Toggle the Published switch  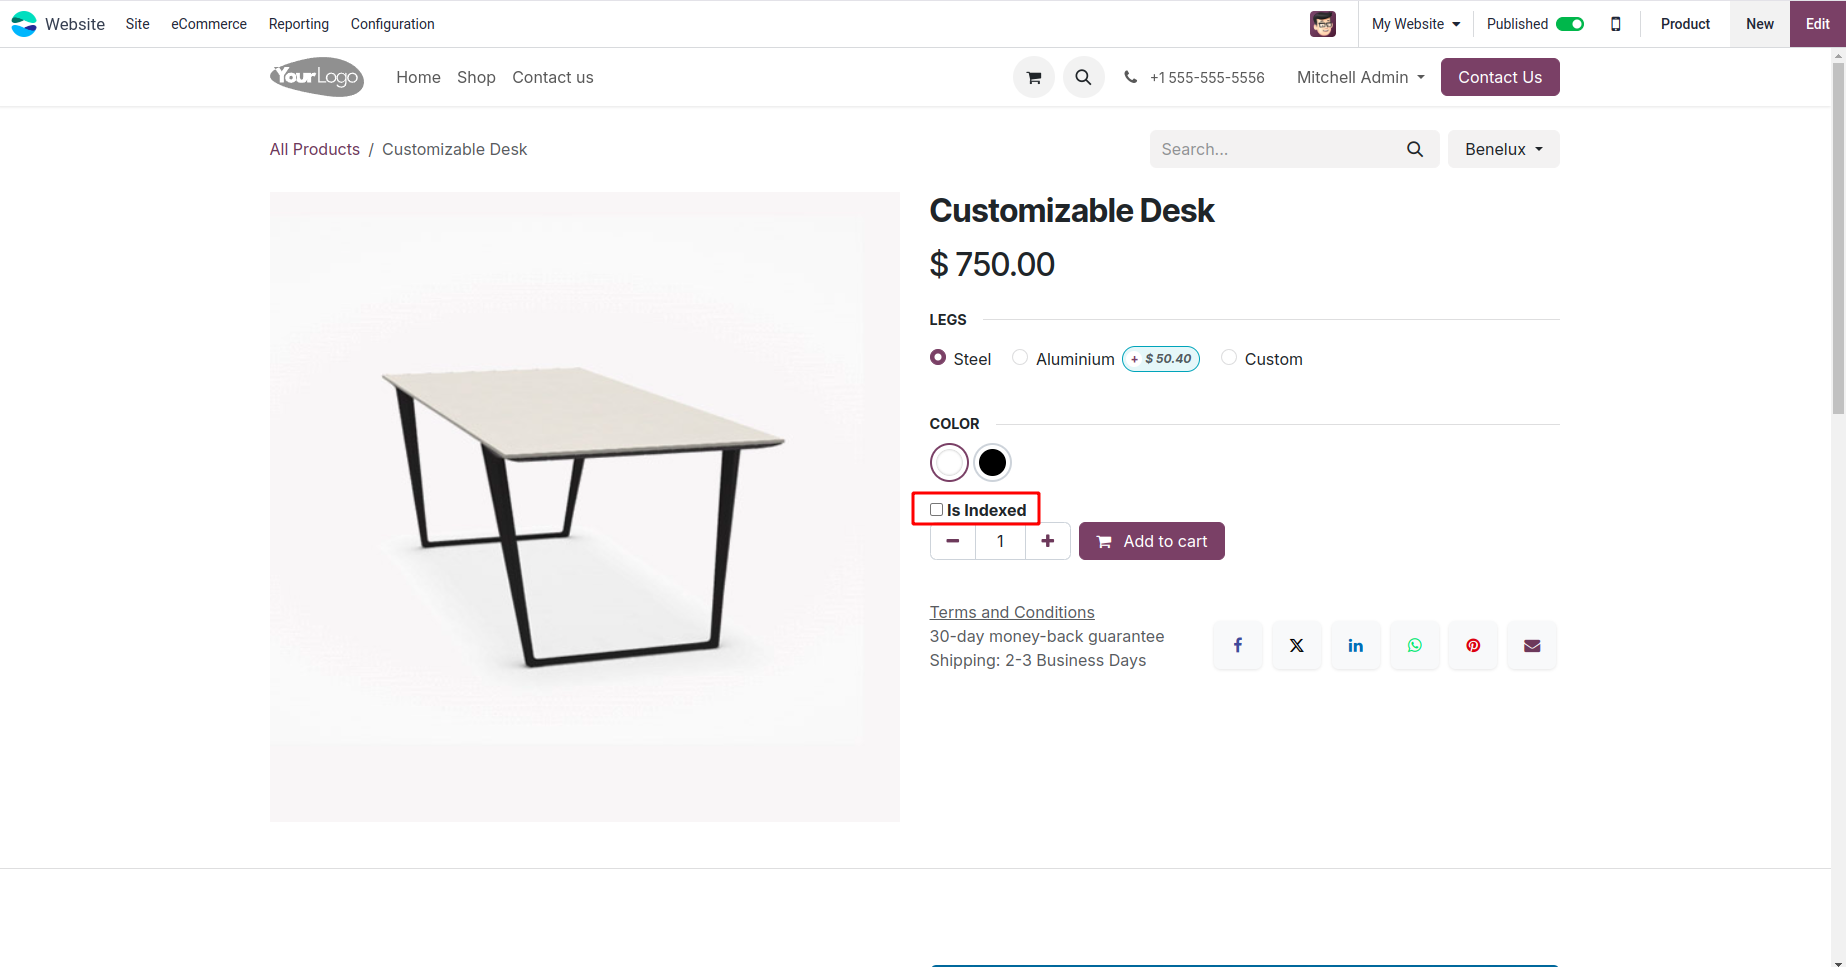point(1570,24)
